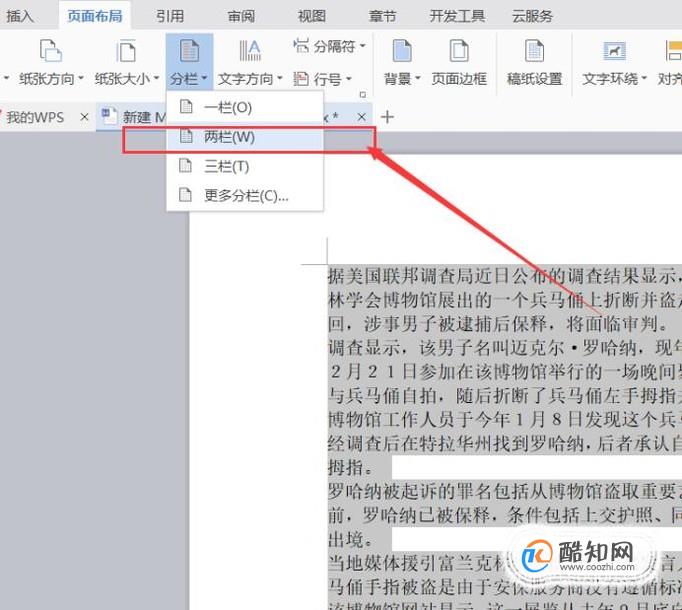Expand the 分栏 dropdown arrow
This screenshot has width=682, height=610.
click(204, 79)
